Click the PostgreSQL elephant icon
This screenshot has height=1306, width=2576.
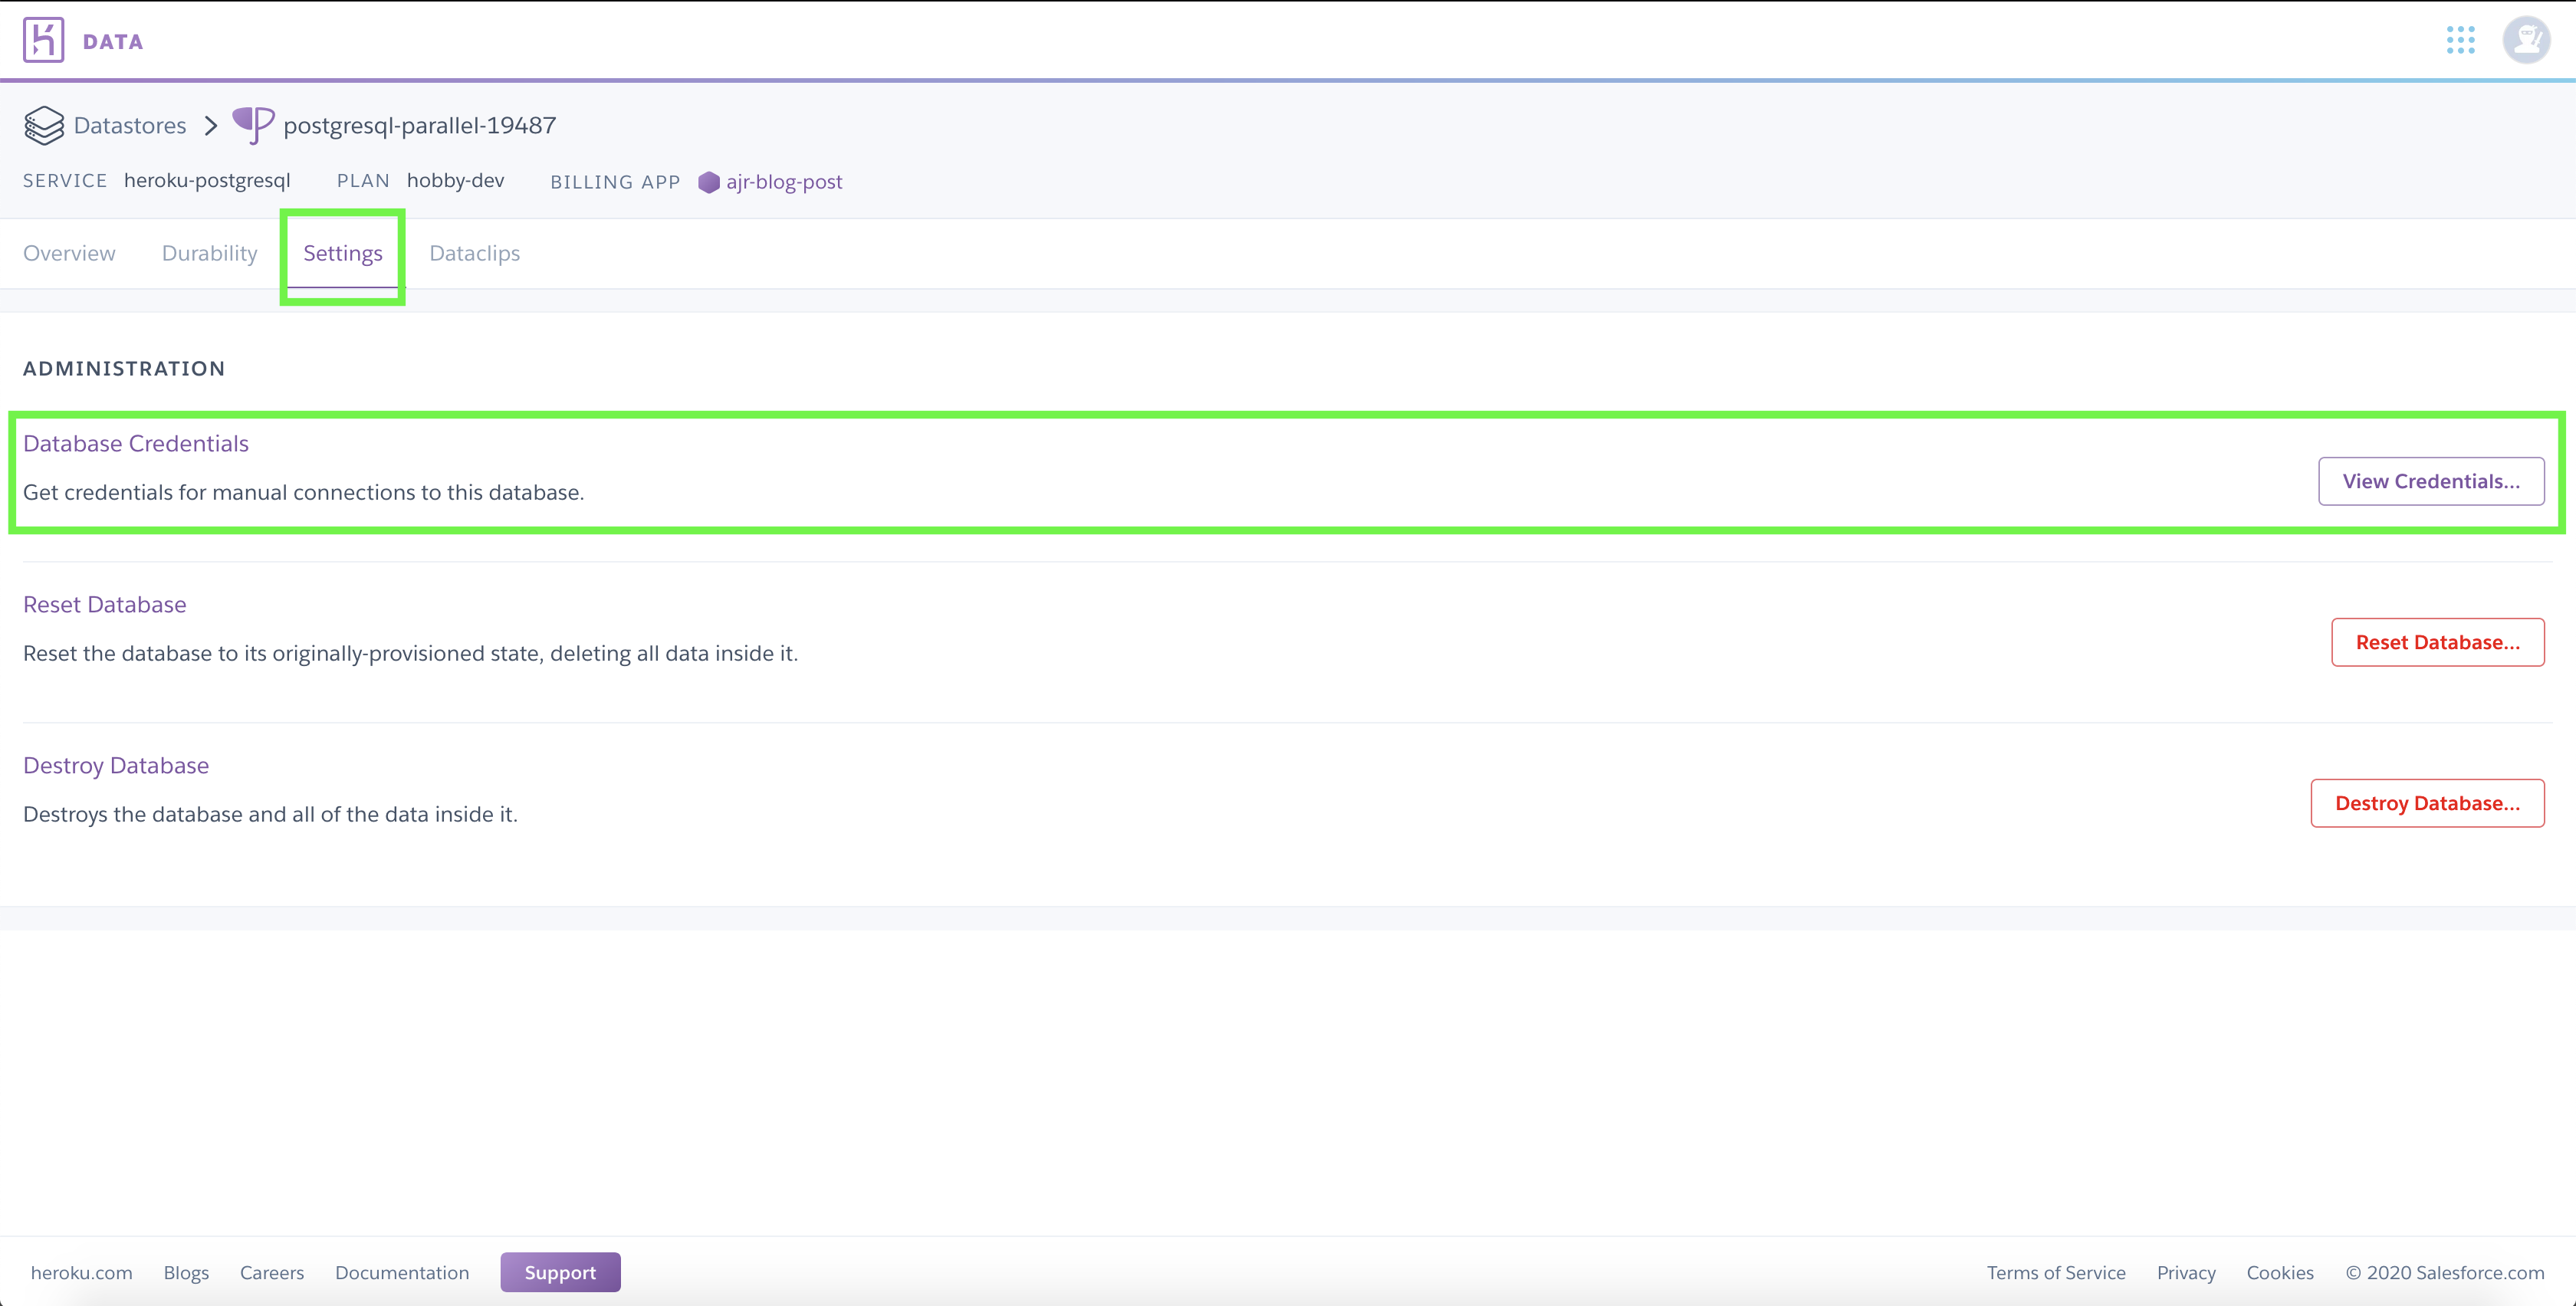coord(253,125)
